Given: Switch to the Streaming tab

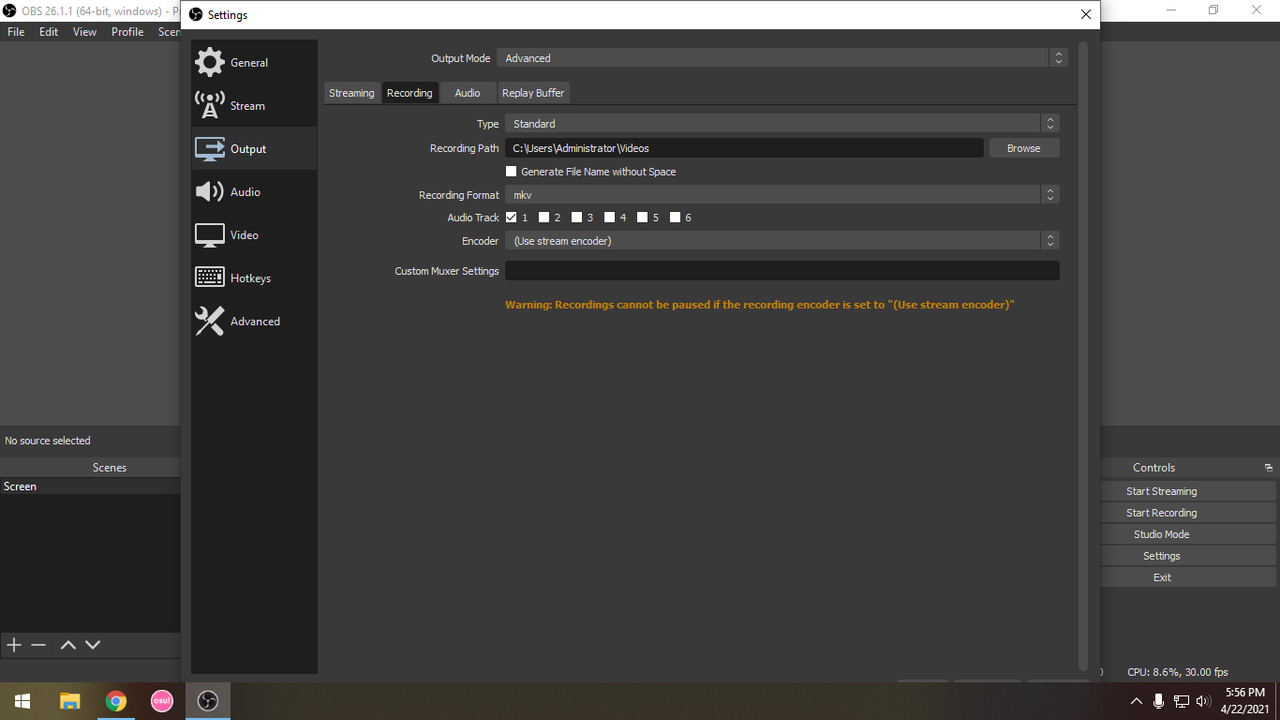Looking at the screenshot, I should tap(351, 93).
